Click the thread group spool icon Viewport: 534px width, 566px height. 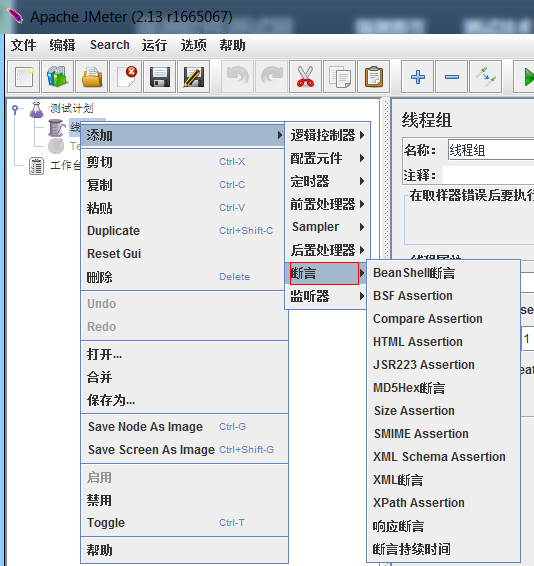(56, 127)
